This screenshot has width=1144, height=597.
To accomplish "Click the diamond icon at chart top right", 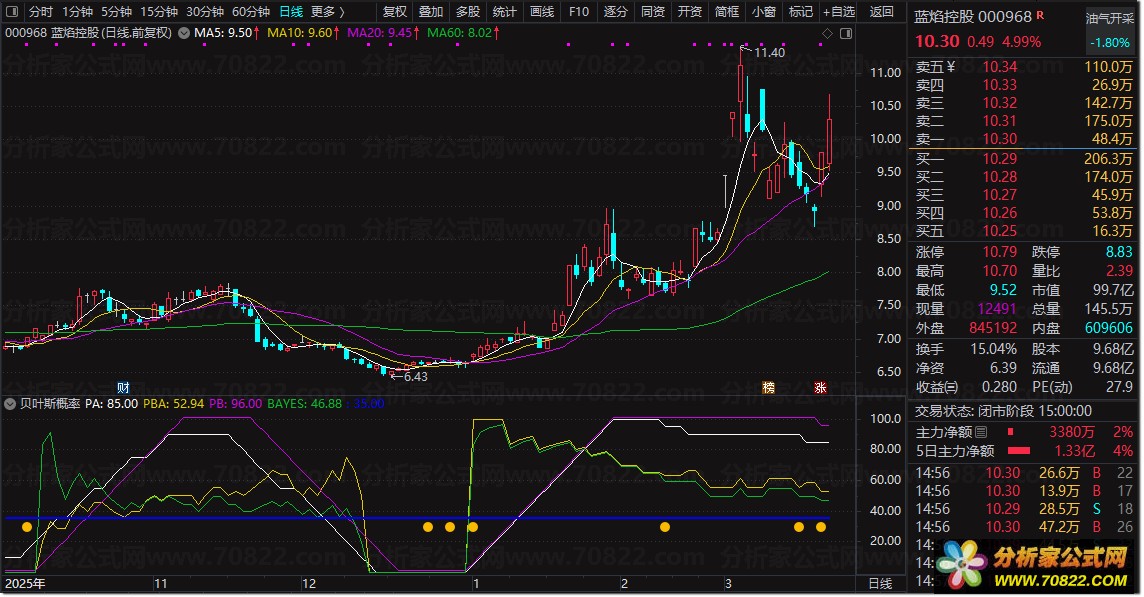I will click(826, 34).
